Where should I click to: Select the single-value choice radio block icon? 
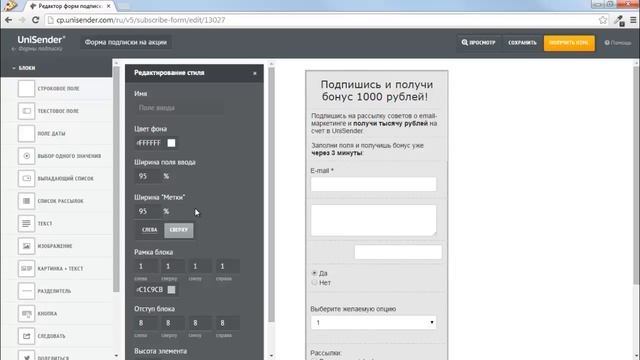(x=26, y=156)
